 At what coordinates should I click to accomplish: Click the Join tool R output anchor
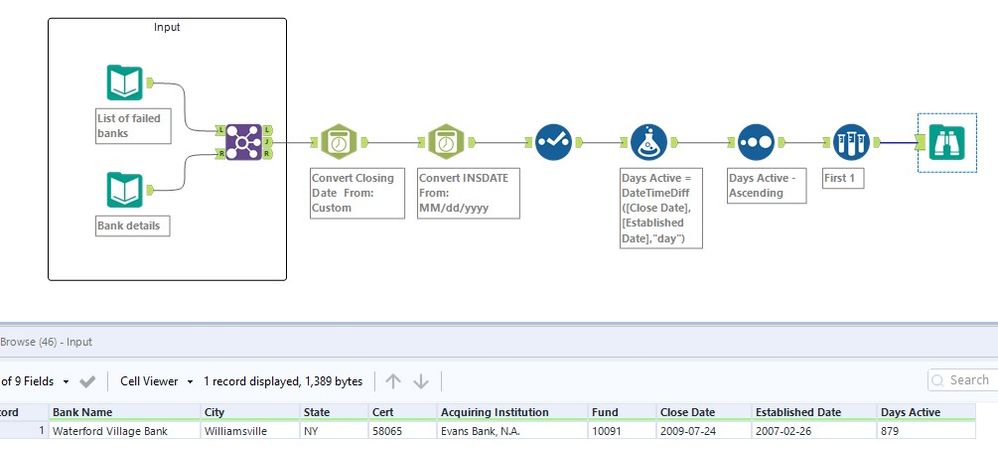pos(267,154)
